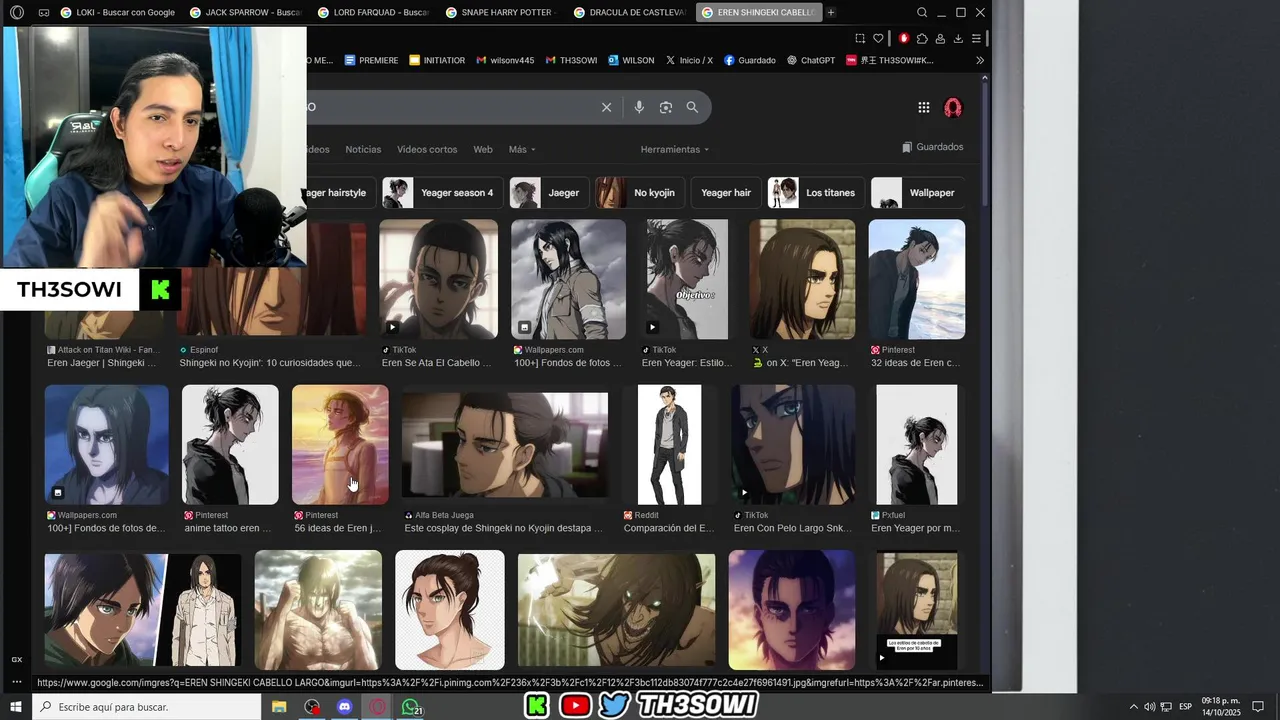Take a snapshot with the toolbar capture icon

[x=859, y=38]
